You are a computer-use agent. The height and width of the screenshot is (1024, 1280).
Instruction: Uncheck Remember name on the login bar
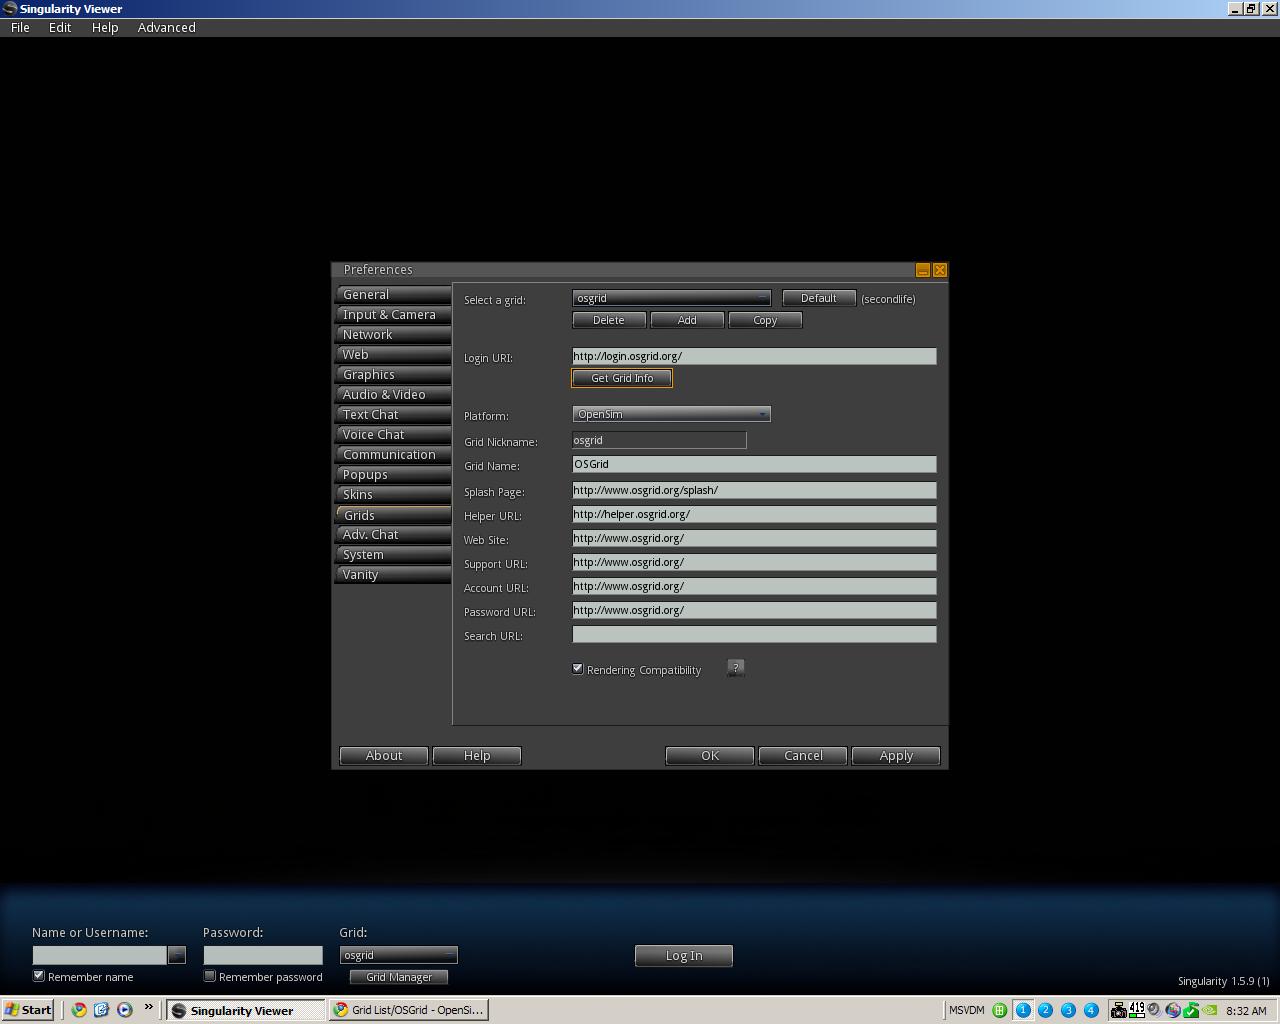click(x=39, y=975)
